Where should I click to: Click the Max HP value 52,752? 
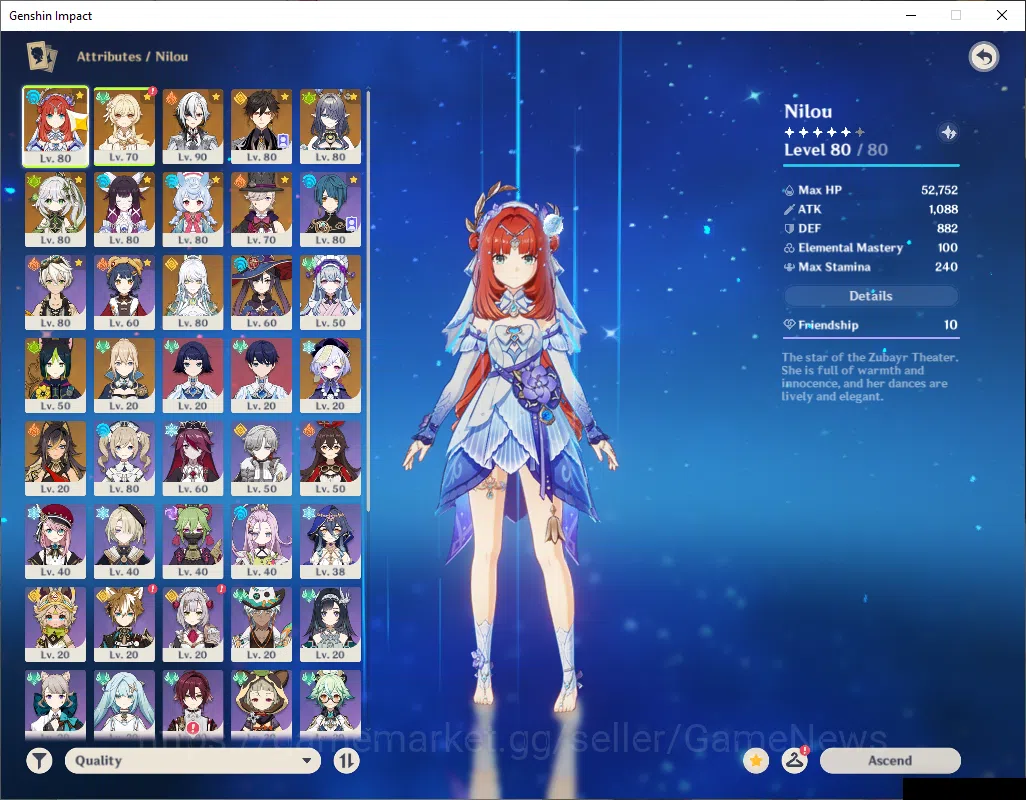[x=939, y=190]
